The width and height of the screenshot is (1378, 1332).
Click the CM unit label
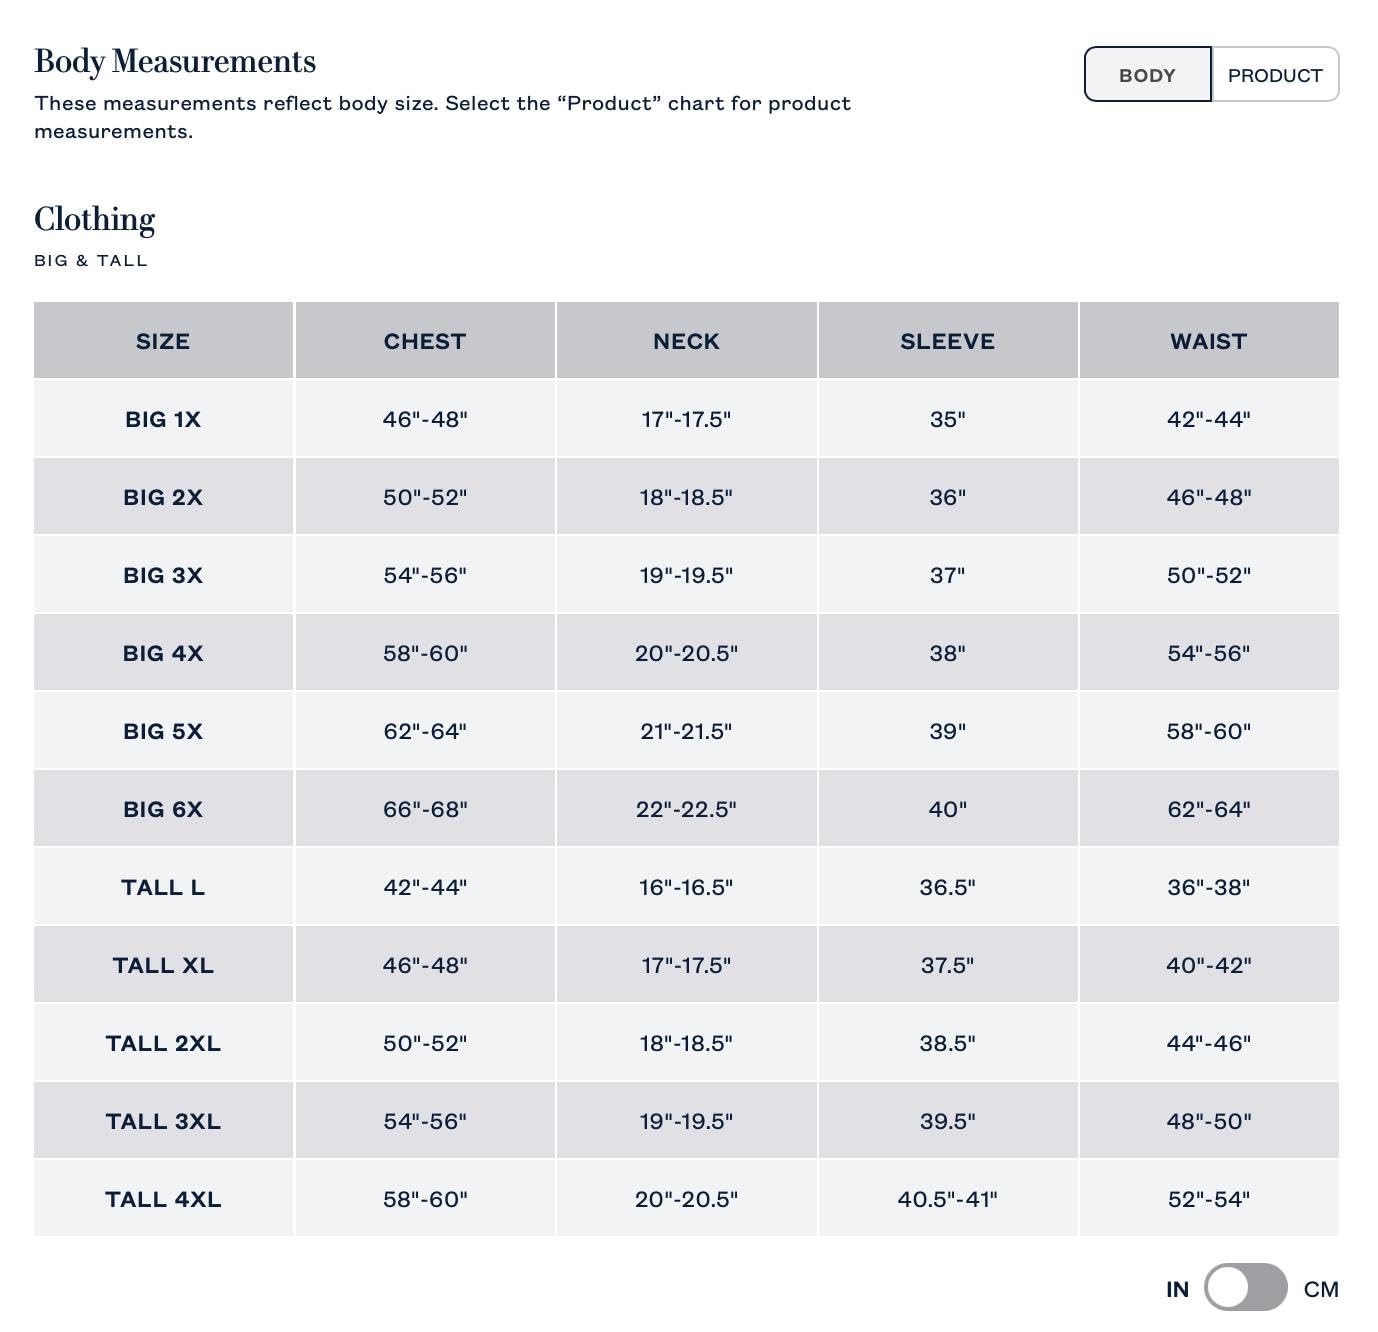tap(1321, 1289)
